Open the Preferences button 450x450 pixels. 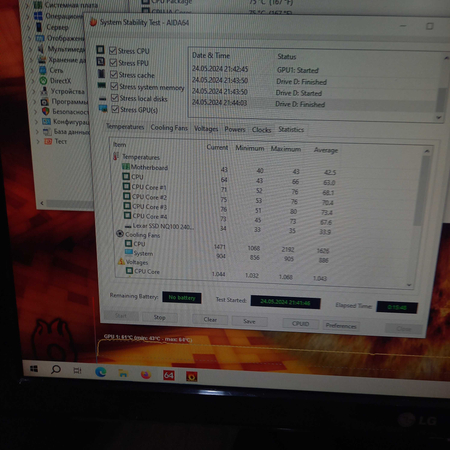pos(341,326)
